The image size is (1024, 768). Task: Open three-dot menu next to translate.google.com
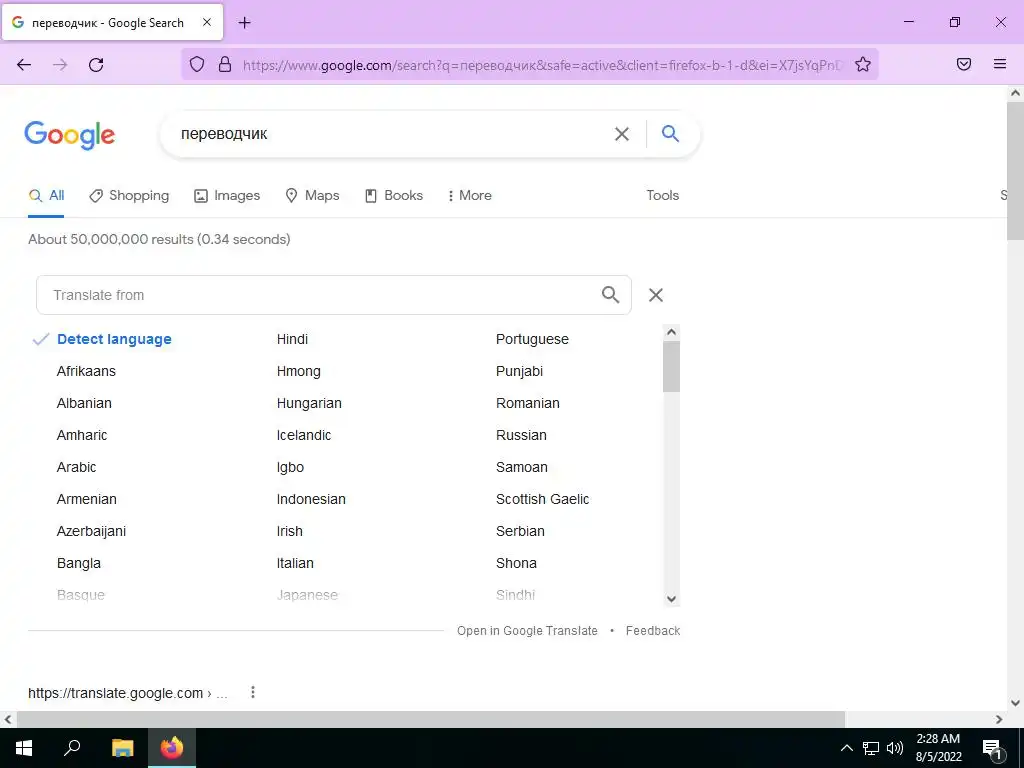click(x=253, y=692)
